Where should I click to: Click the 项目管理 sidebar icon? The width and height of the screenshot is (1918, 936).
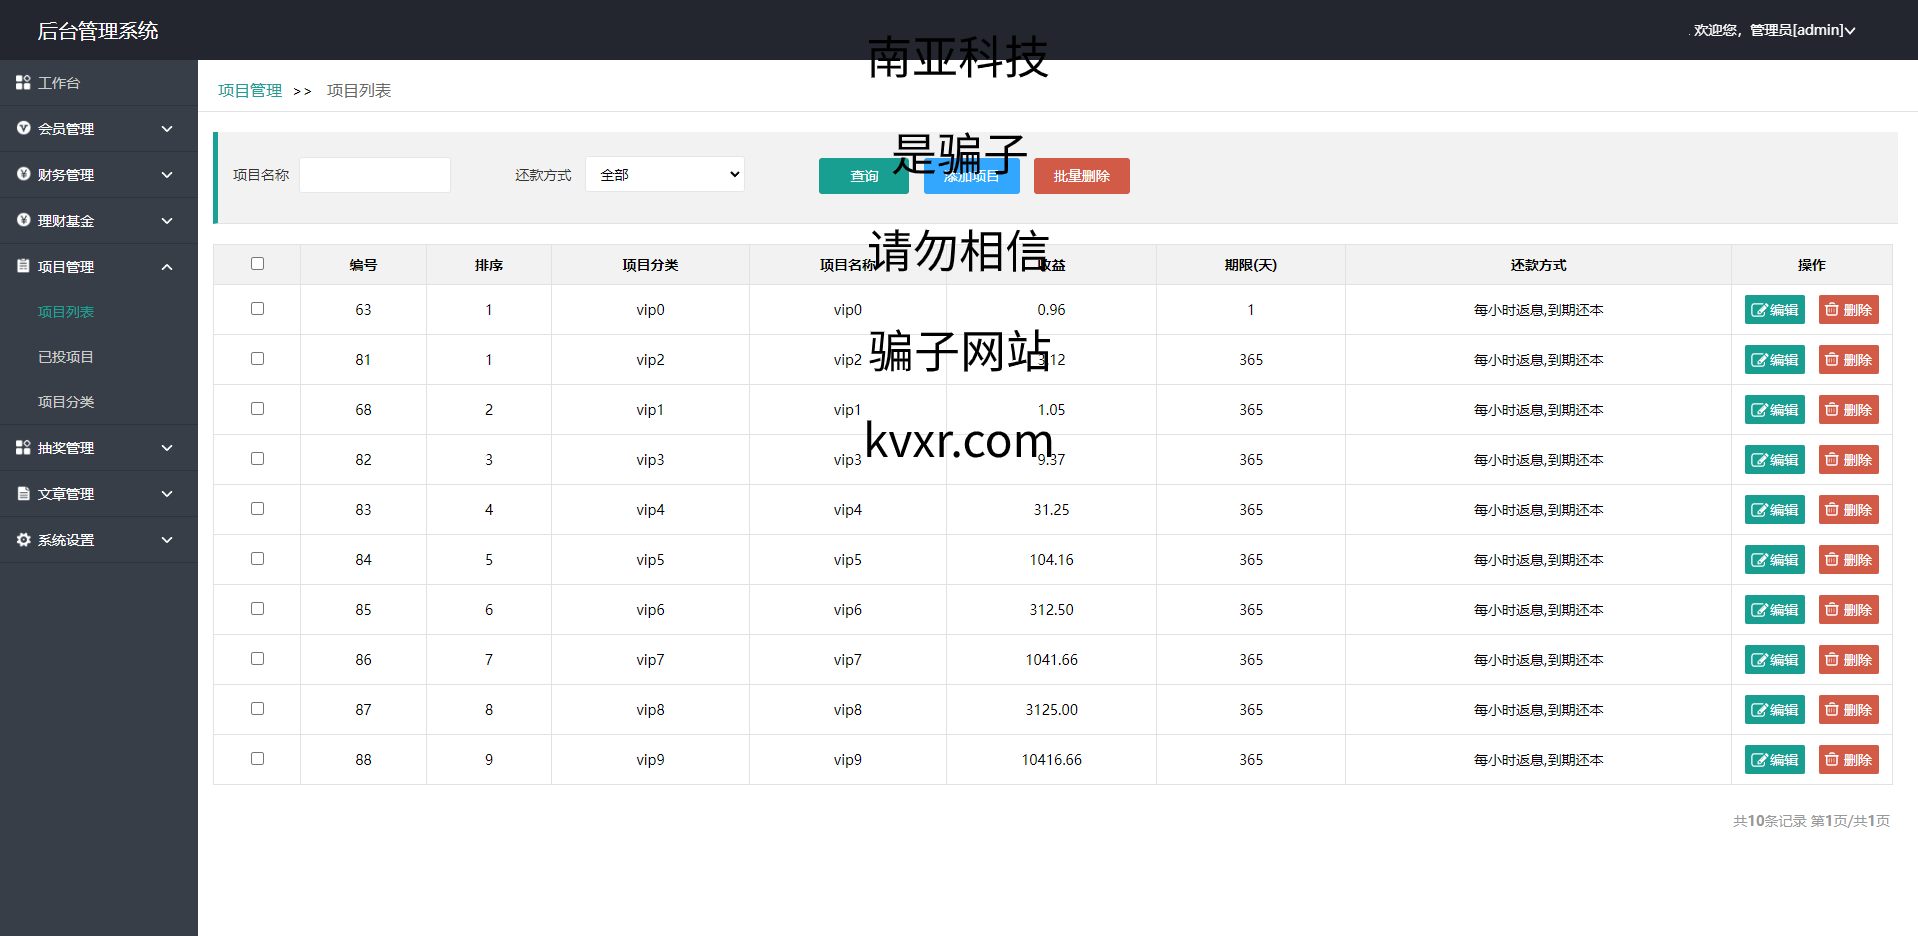[x=23, y=266]
